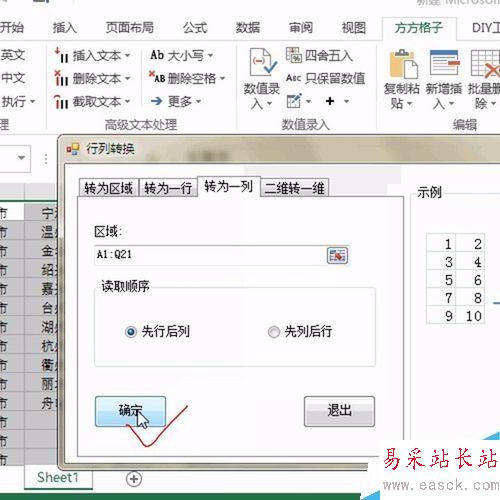
Task: Select the 只保留数值 option
Action: coord(326,79)
